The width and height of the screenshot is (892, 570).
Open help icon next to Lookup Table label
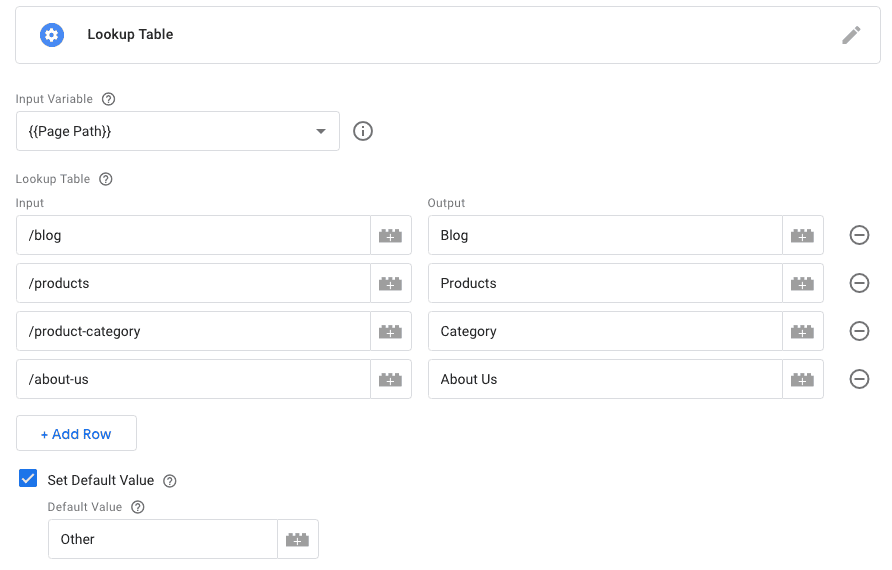[106, 179]
